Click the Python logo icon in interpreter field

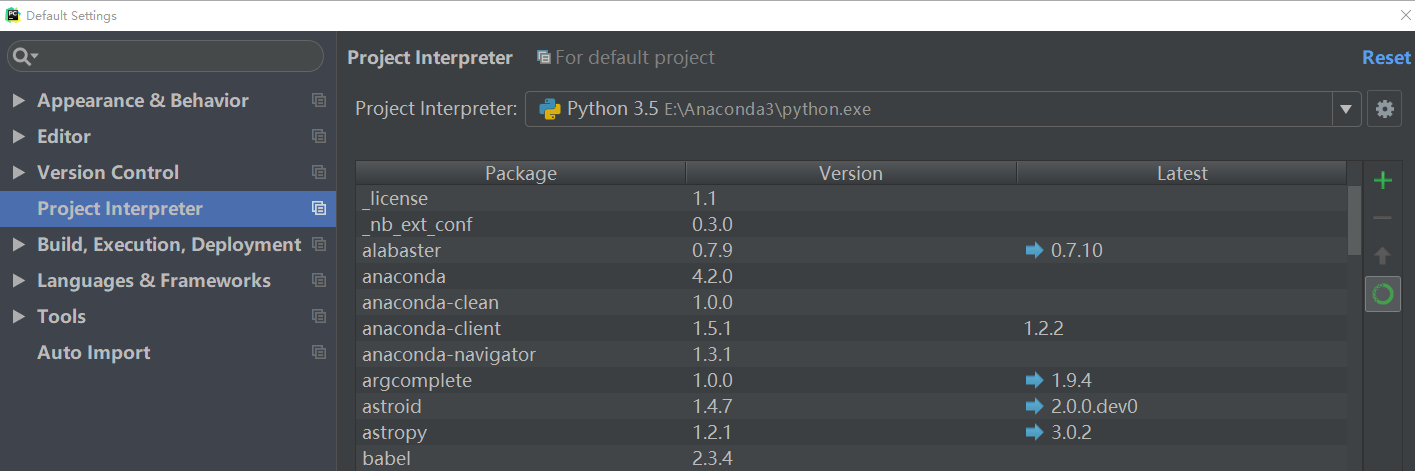[x=549, y=109]
